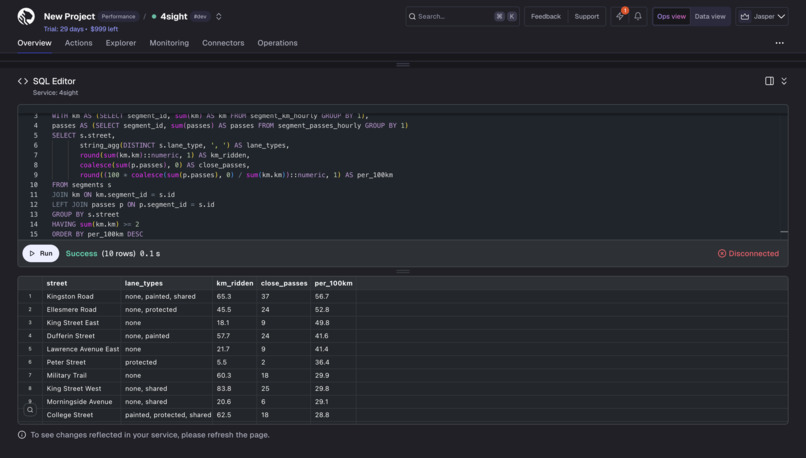Sort by the km_ridden column header
806x458 pixels.
234,283
